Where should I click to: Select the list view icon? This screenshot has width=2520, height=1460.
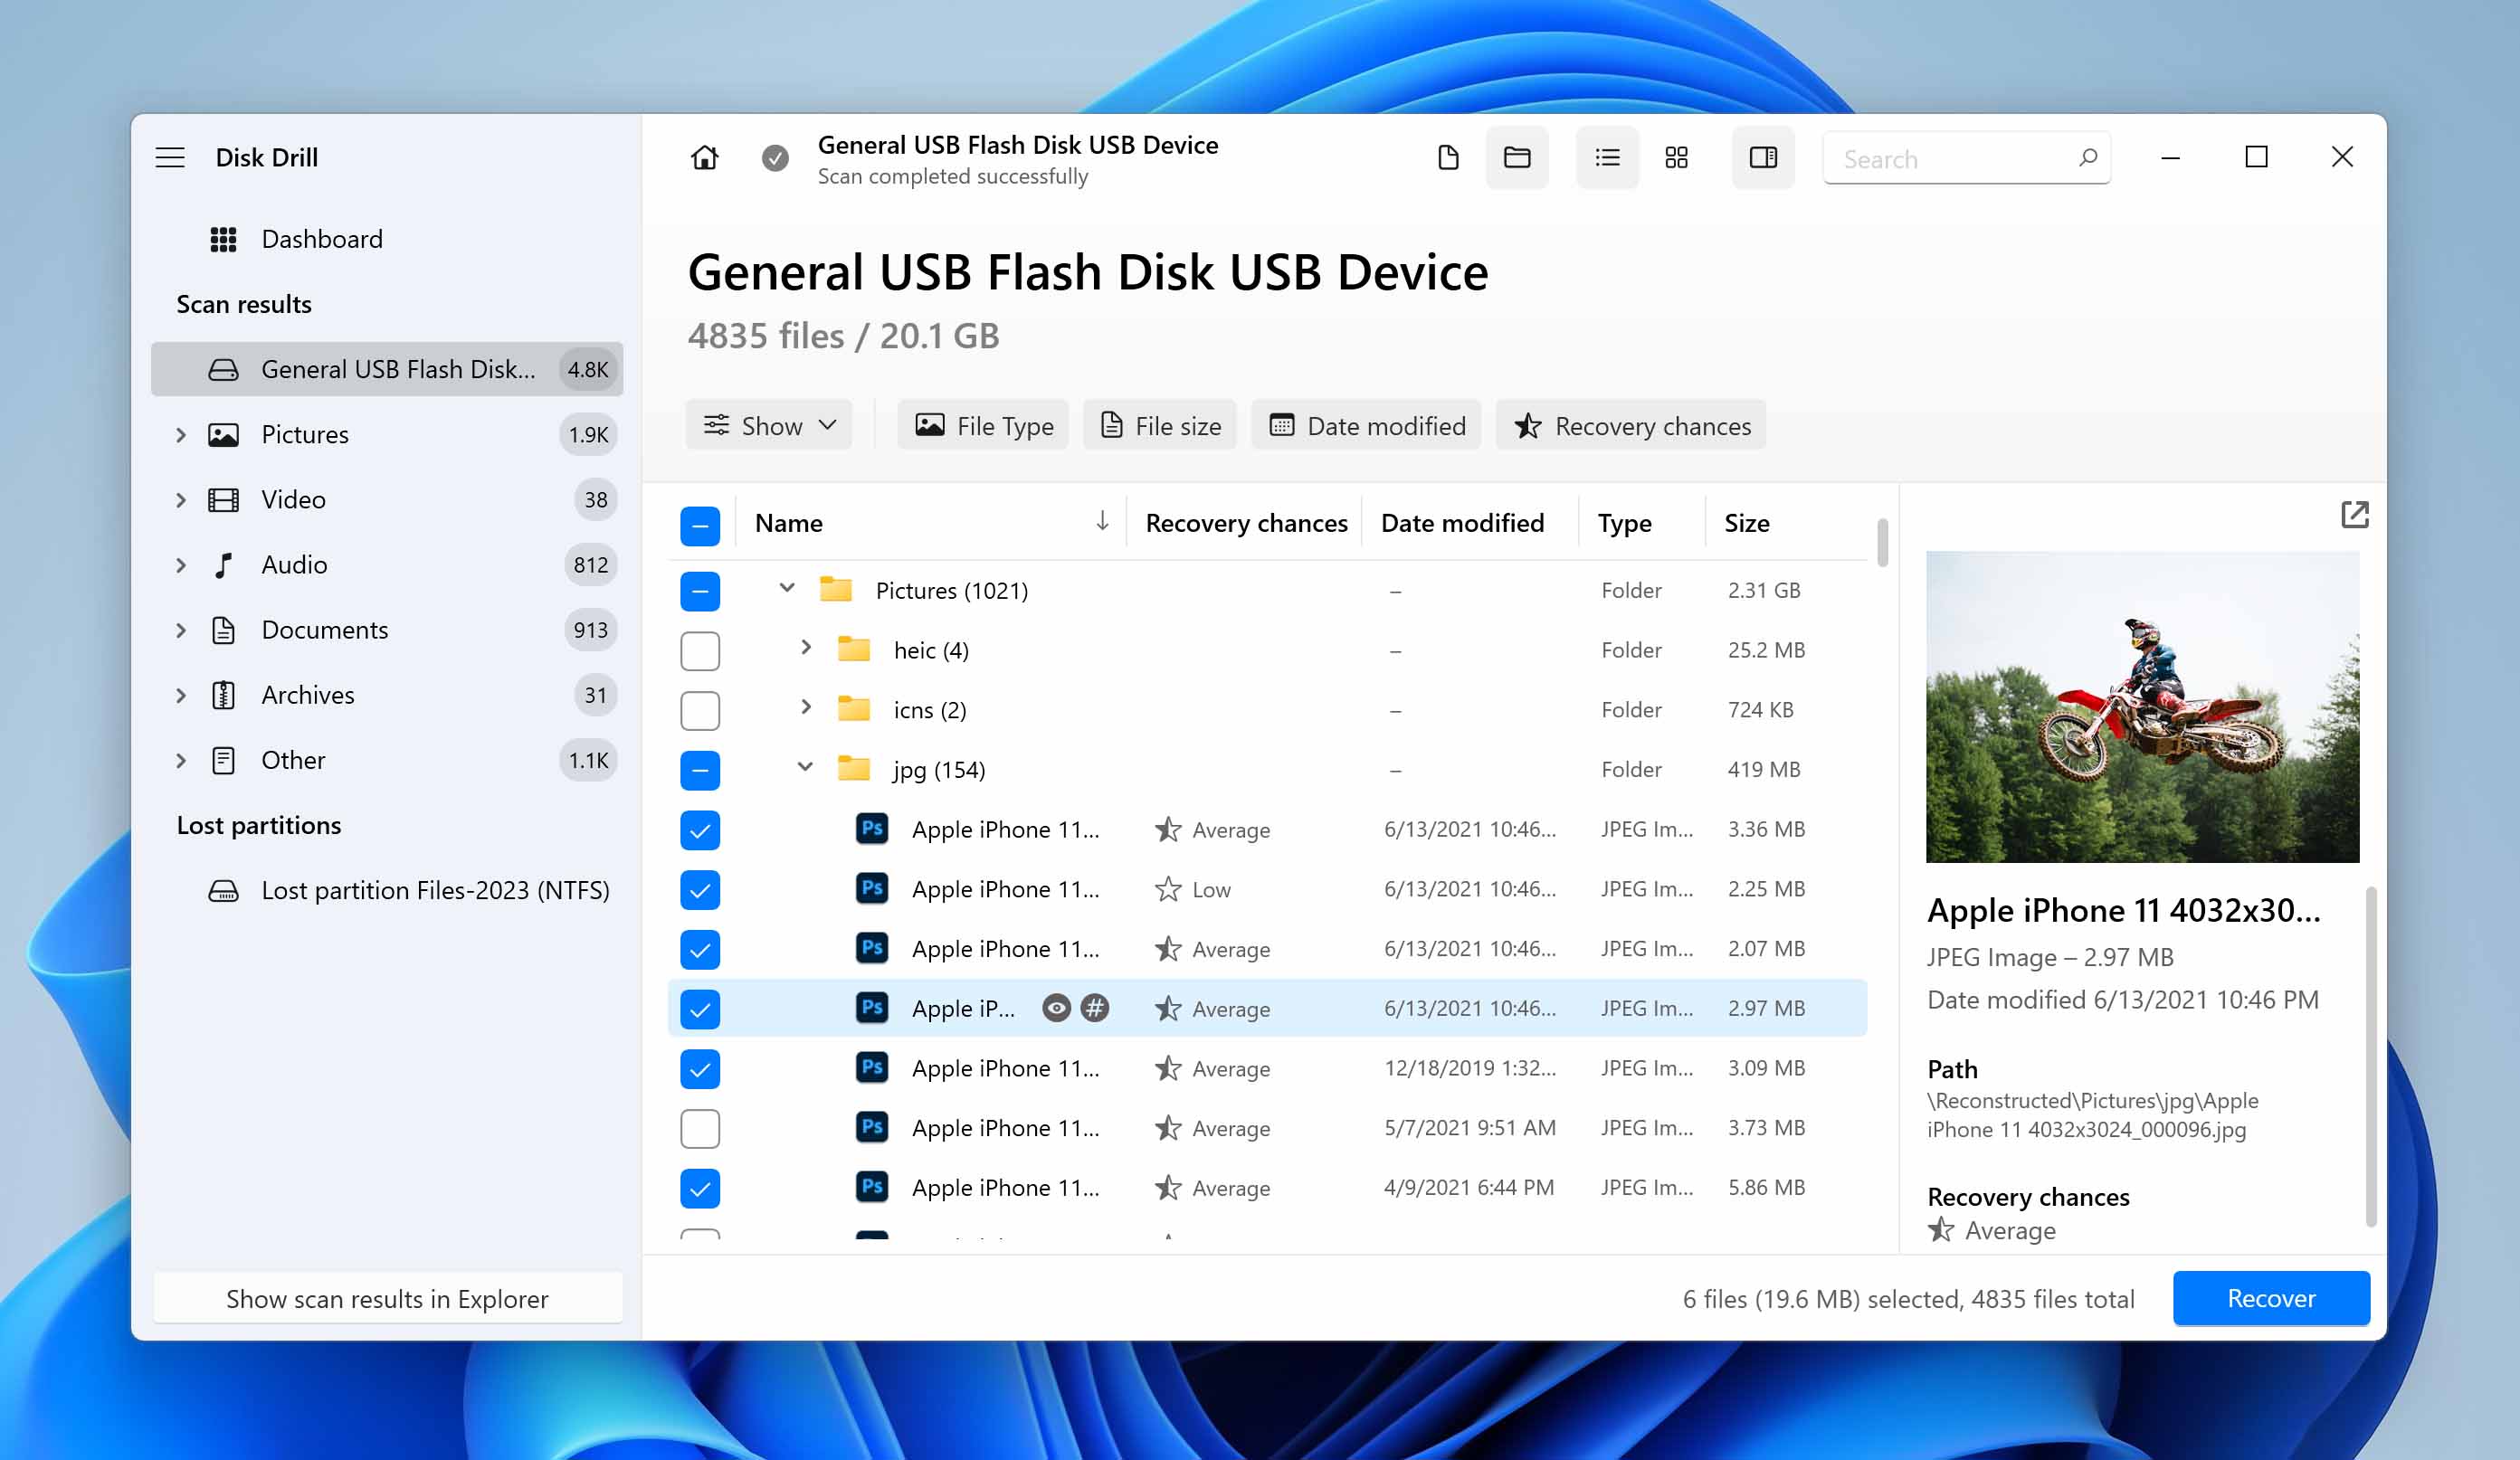1607,157
